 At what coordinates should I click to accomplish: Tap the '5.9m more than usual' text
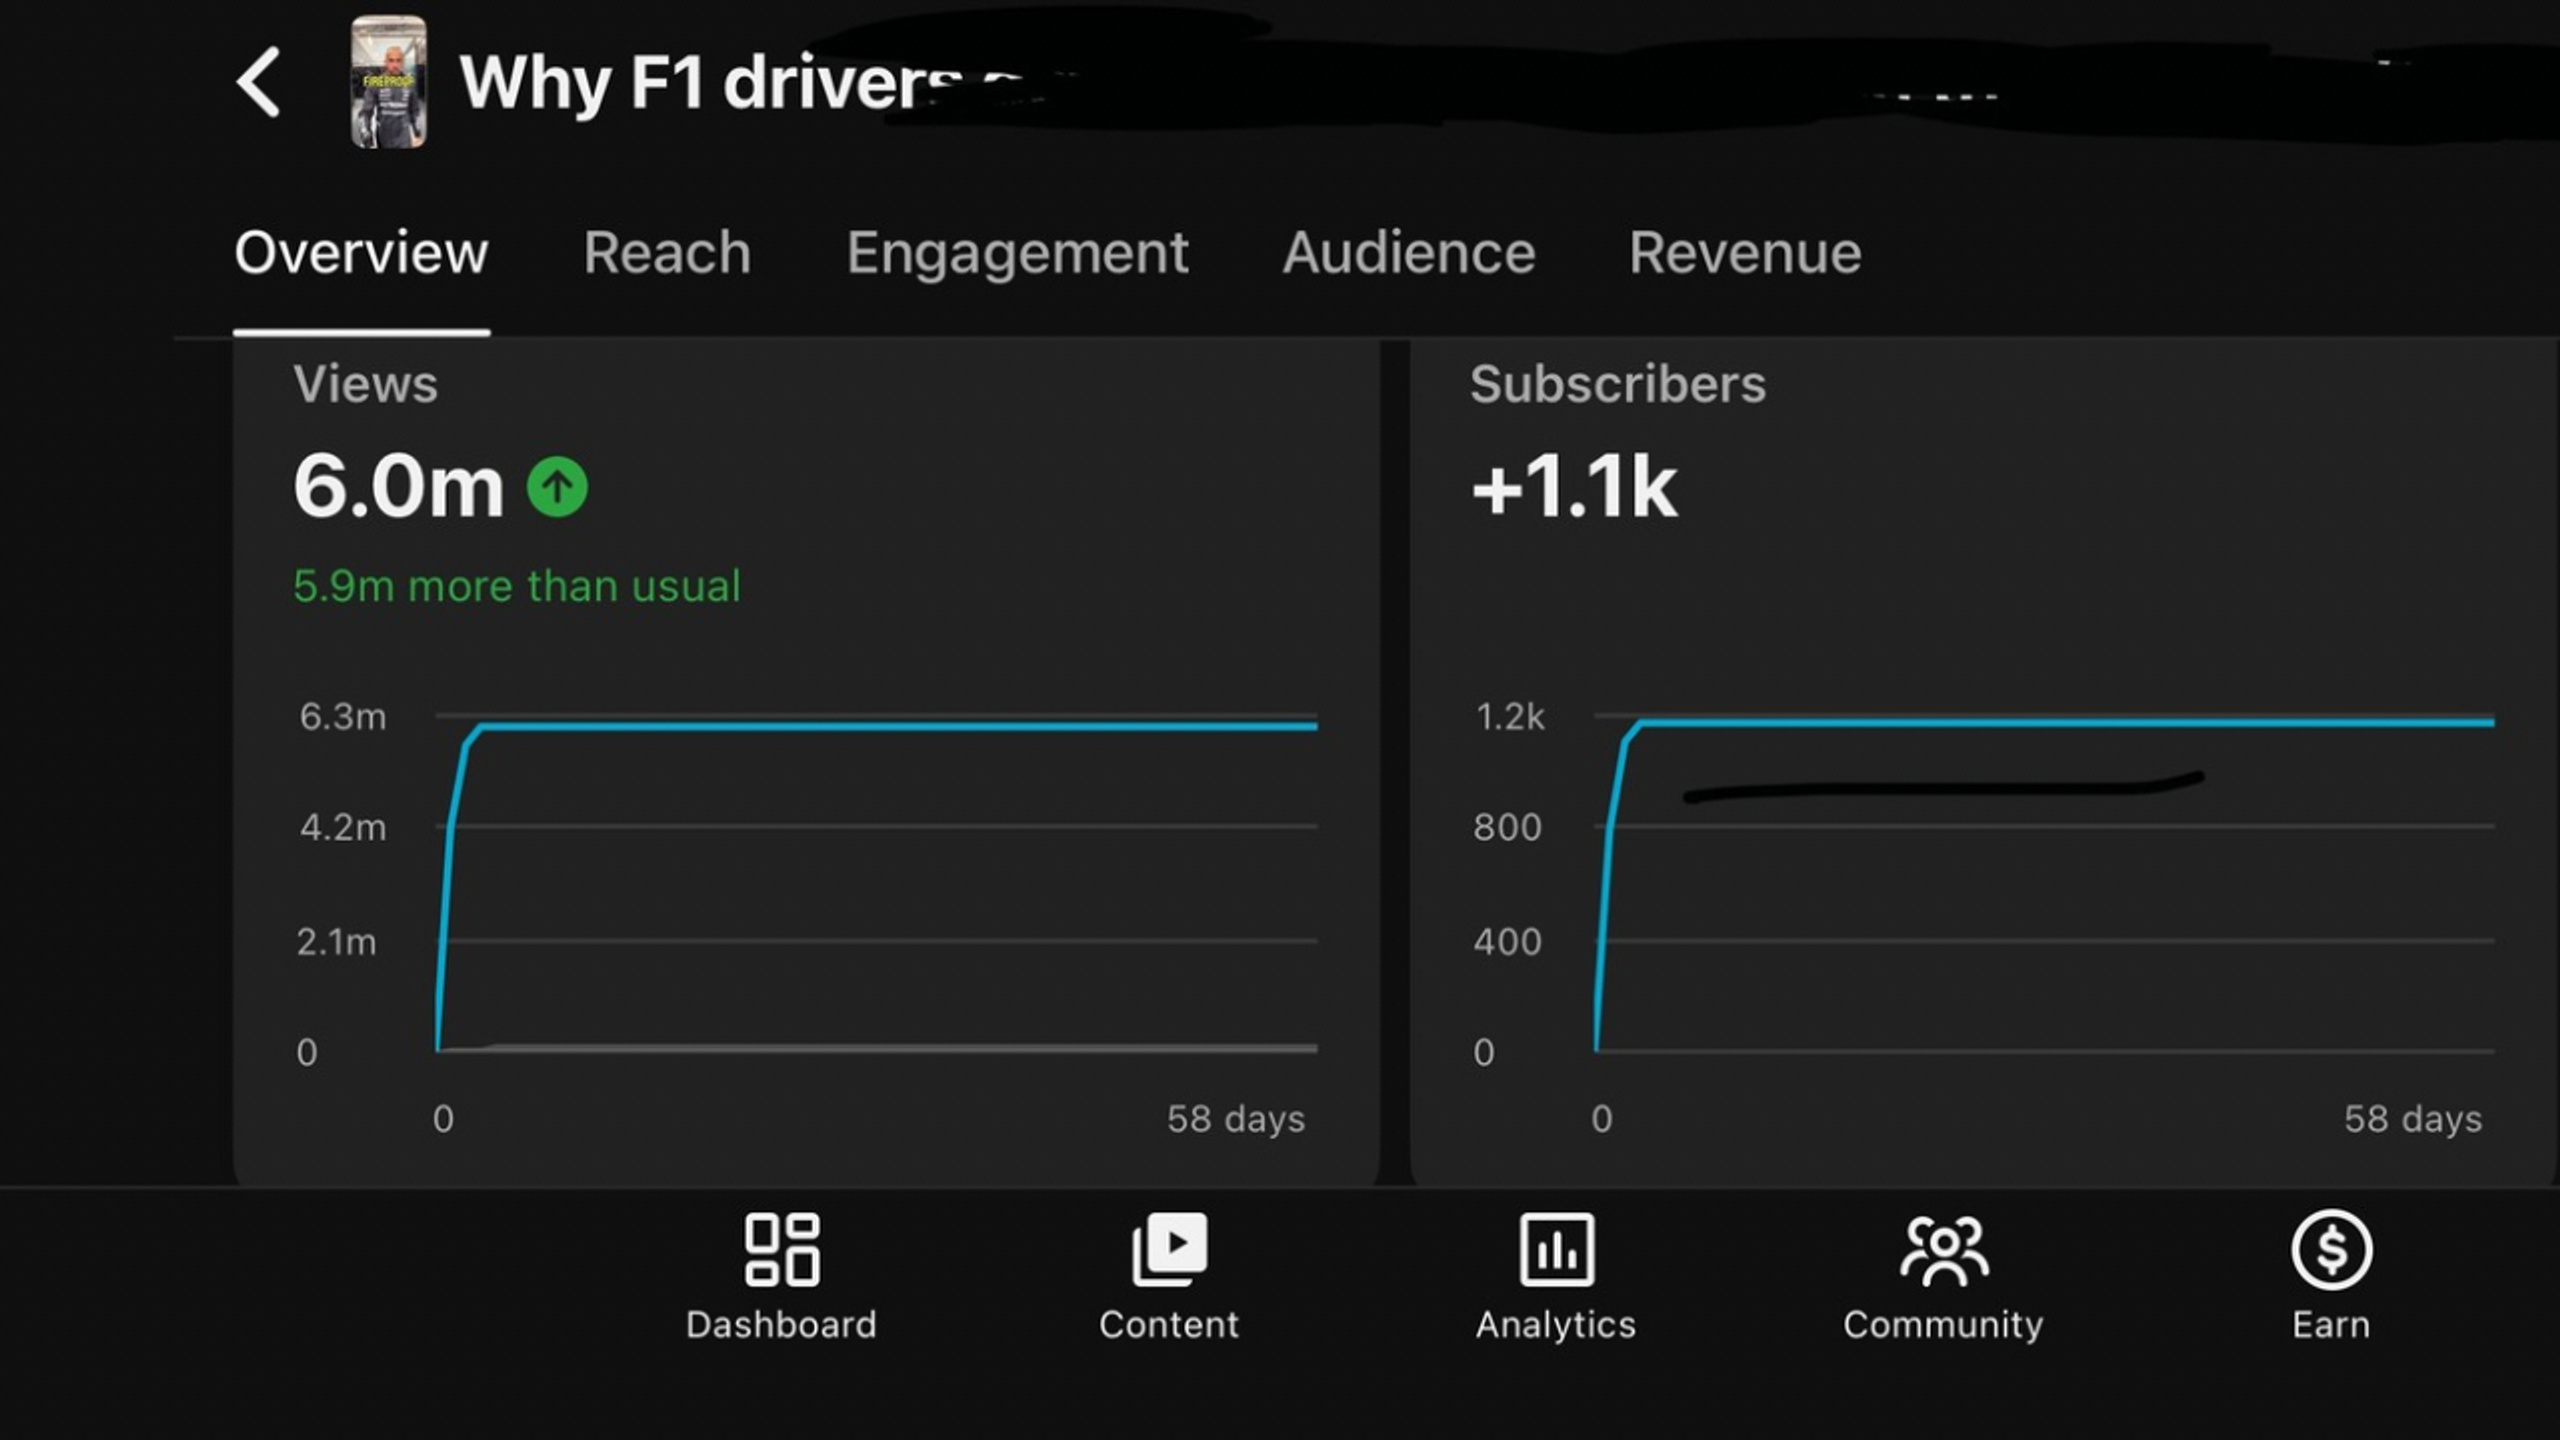point(516,586)
